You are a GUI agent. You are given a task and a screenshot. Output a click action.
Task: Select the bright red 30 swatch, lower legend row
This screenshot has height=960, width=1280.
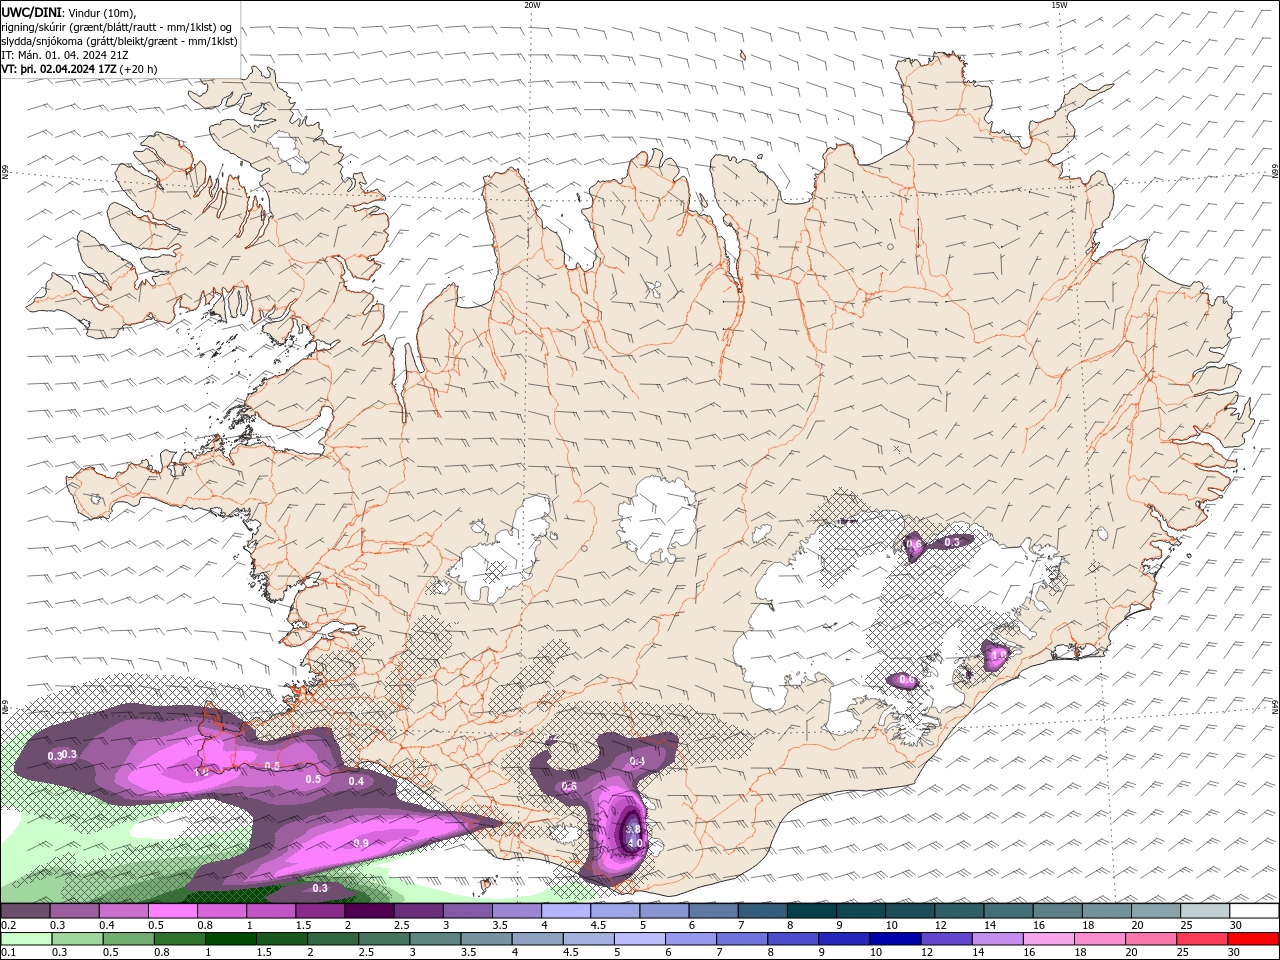(x=1253, y=939)
